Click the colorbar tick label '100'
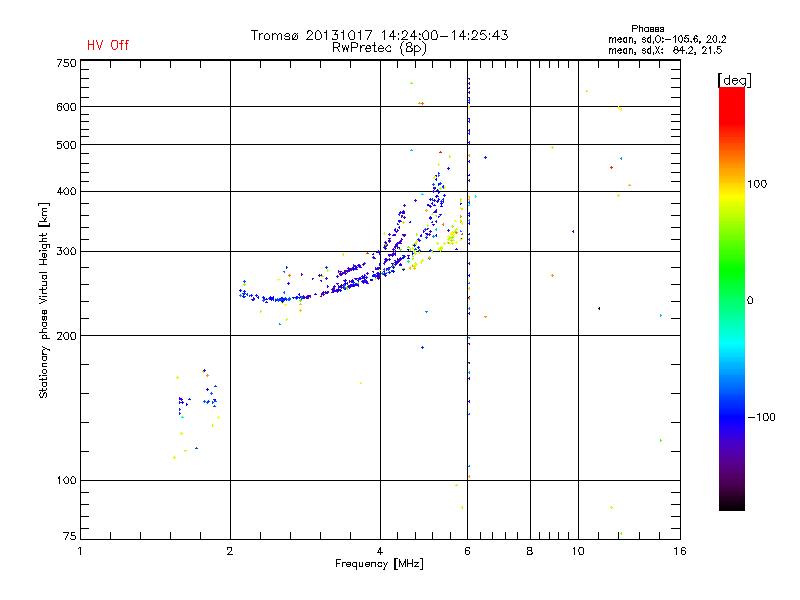 coord(757,184)
